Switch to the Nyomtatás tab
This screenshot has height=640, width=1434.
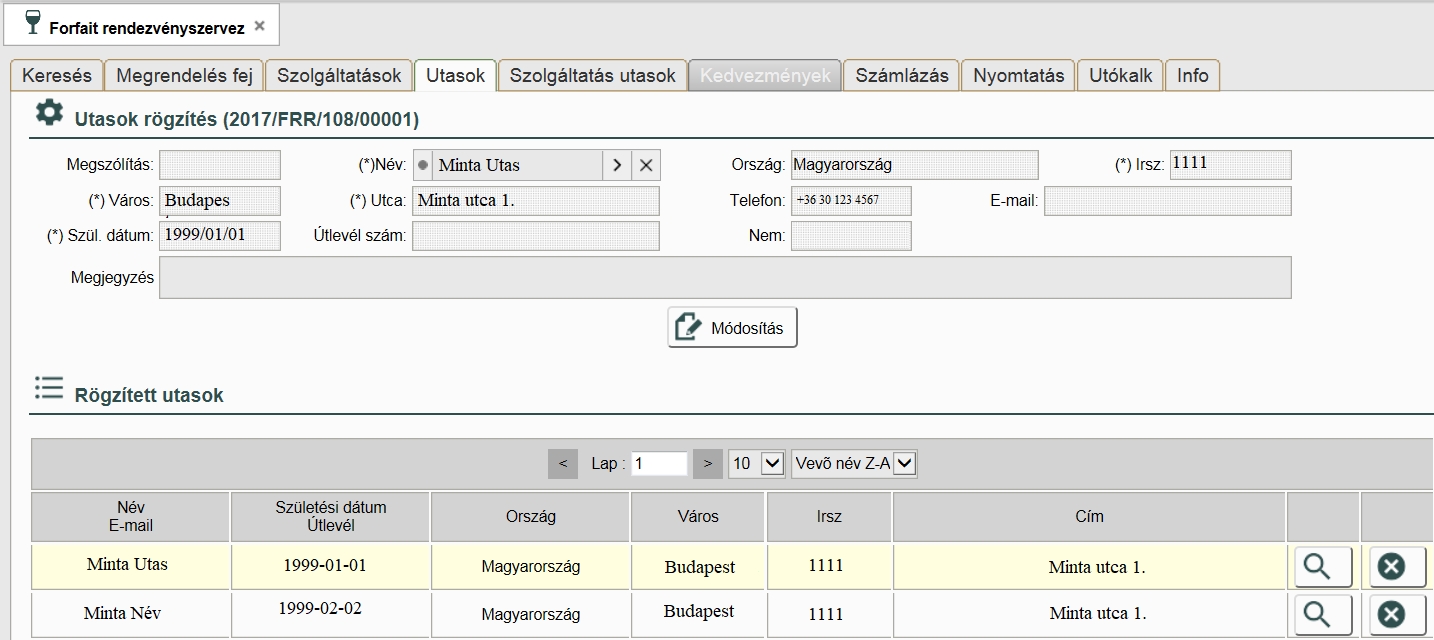(x=1018, y=75)
